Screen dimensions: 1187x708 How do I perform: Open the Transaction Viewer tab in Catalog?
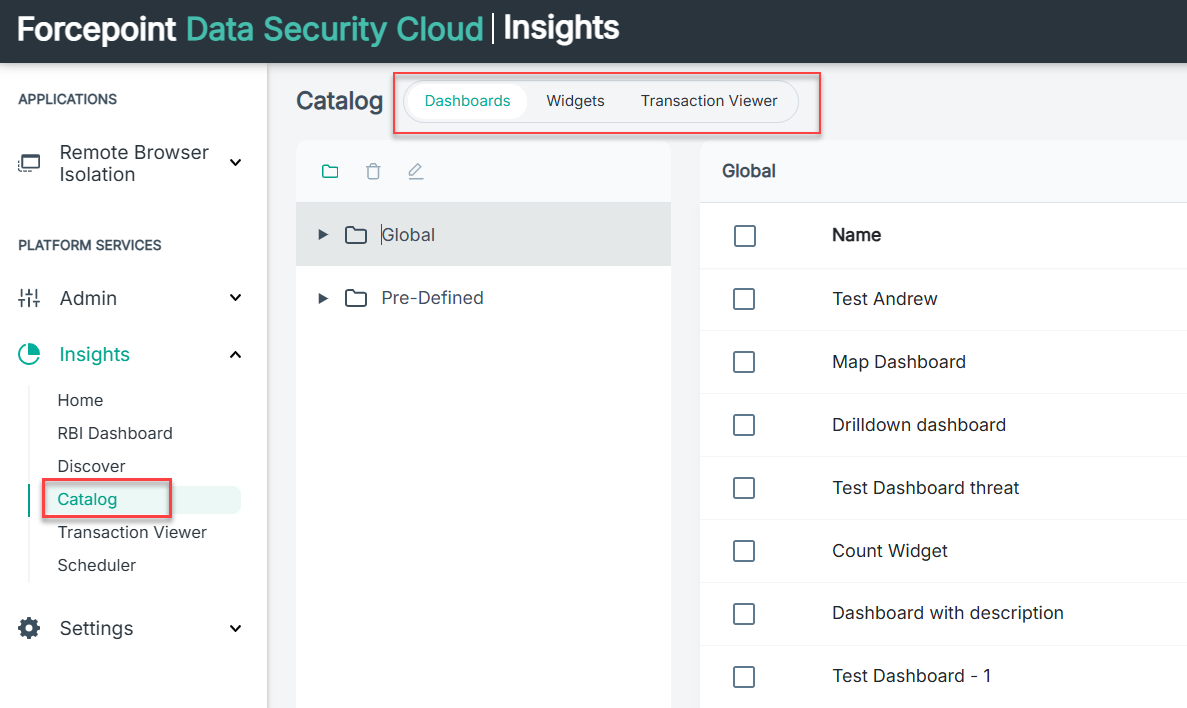point(709,101)
